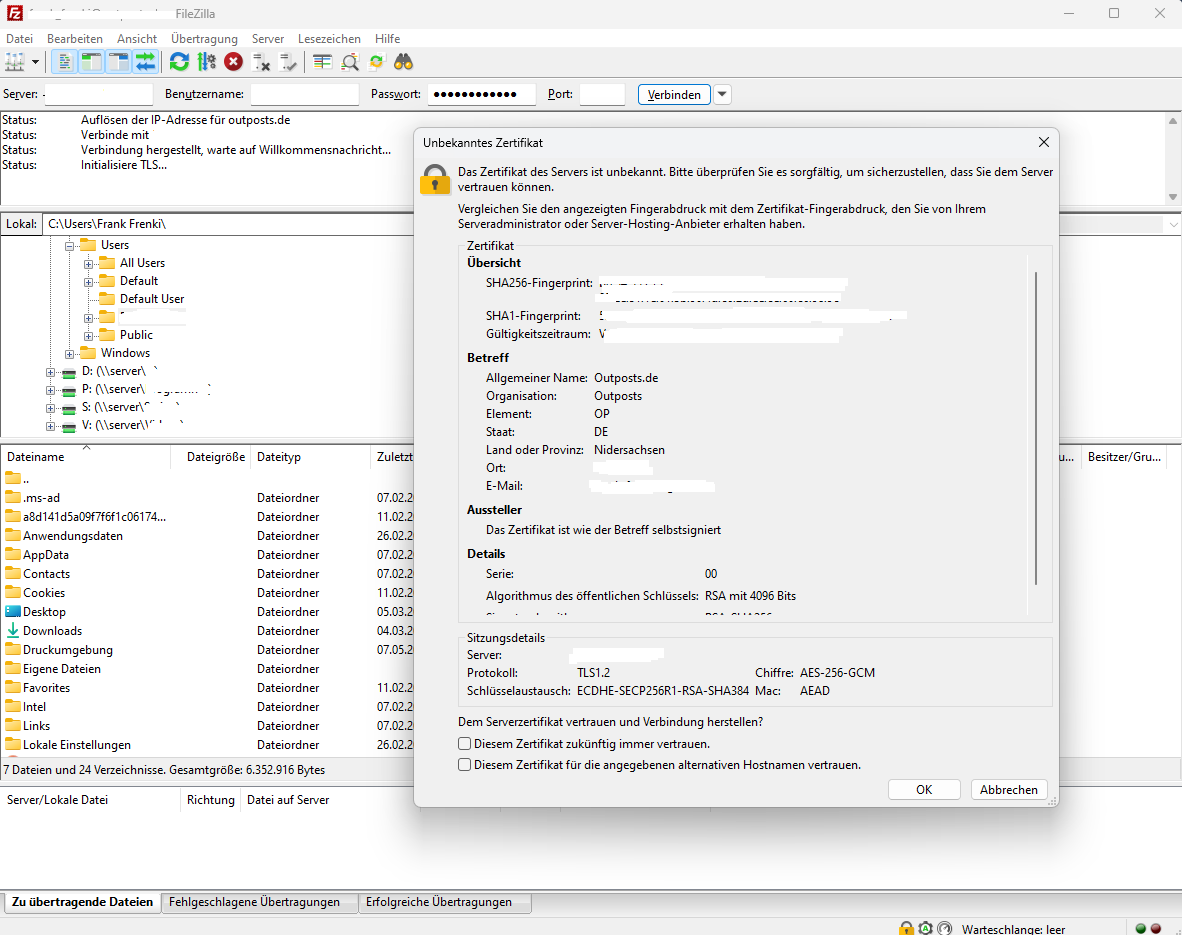Toggle the local directory tree view
1182x935 pixels.
pos(92,63)
